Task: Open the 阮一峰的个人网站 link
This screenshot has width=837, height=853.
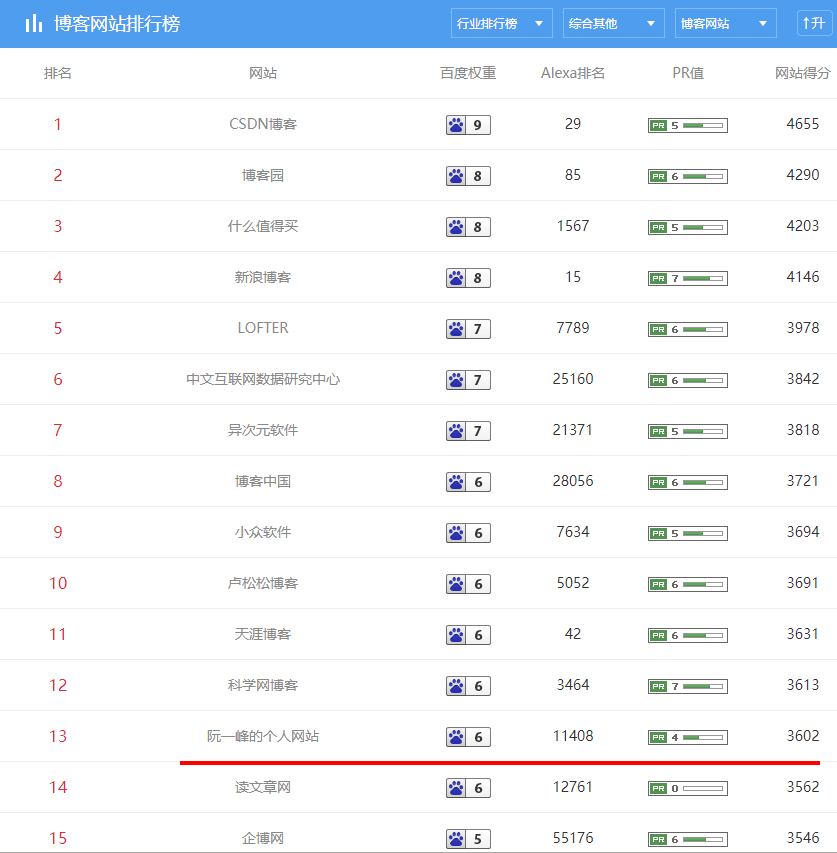Action: coord(263,736)
